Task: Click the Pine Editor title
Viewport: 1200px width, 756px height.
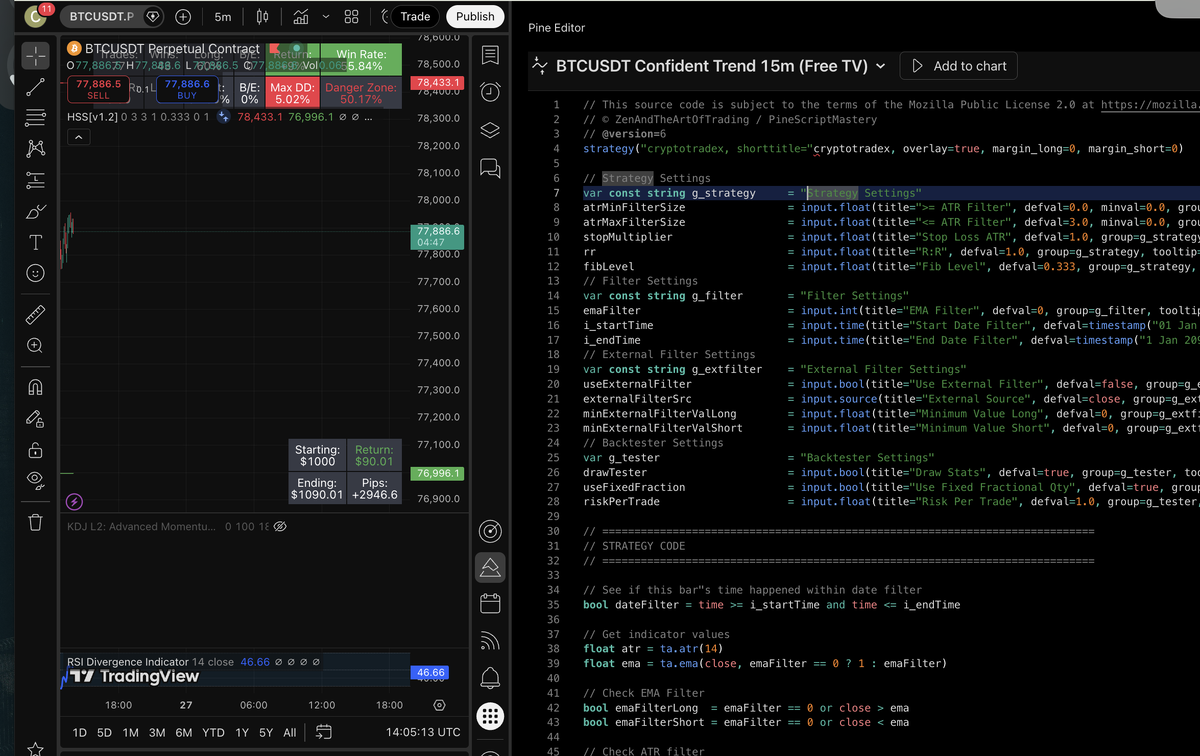Action: point(557,28)
